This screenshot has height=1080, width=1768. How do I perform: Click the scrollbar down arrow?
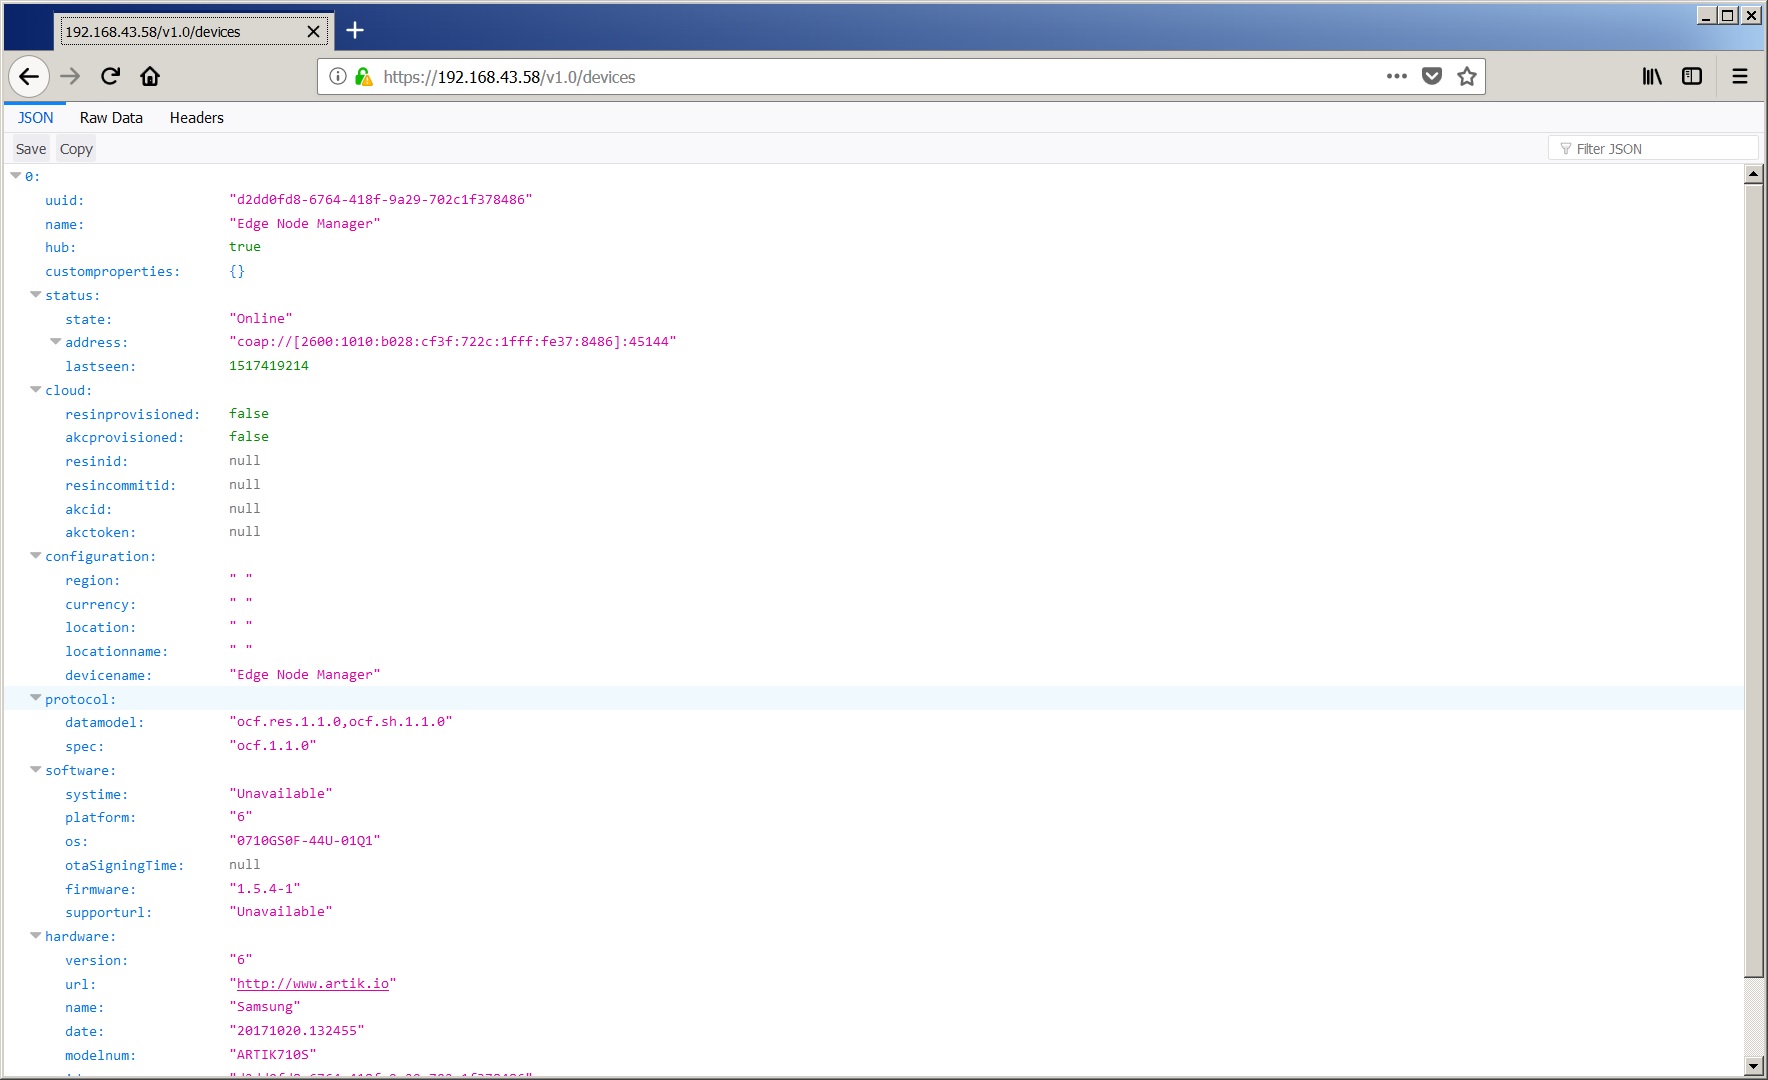[1753, 1066]
